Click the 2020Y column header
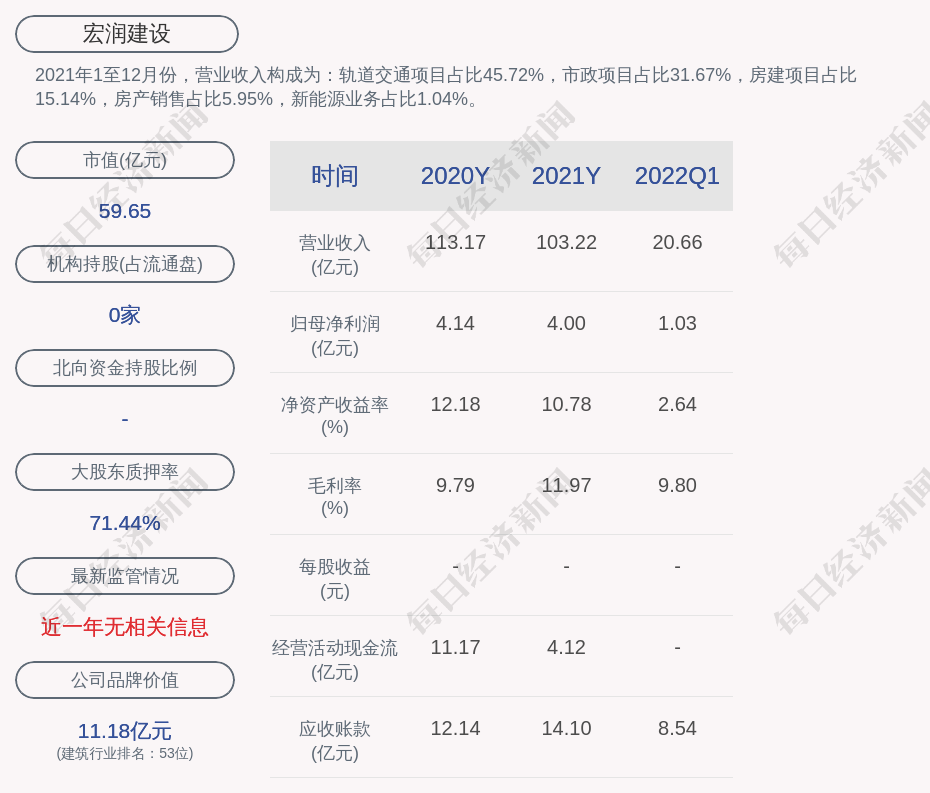930x793 pixels. (456, 176)
